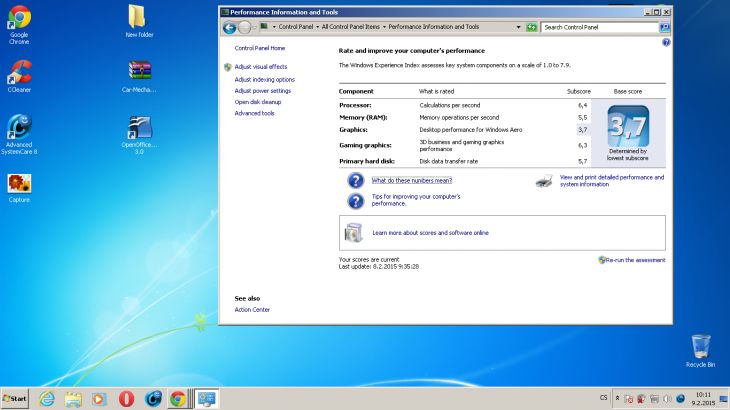Open Control Panel Home link

(260, 48)
